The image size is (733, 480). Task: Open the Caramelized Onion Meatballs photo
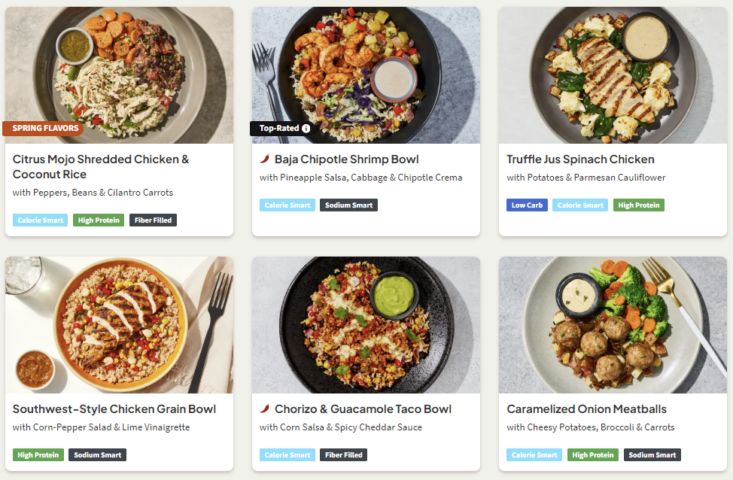click(612, 323)
